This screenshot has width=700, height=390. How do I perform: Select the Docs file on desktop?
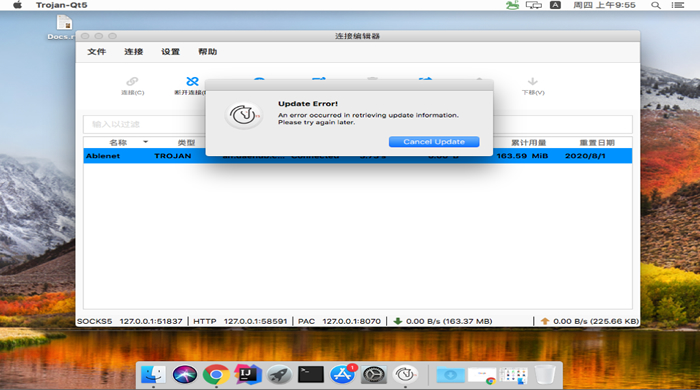[x=64, y=27]
